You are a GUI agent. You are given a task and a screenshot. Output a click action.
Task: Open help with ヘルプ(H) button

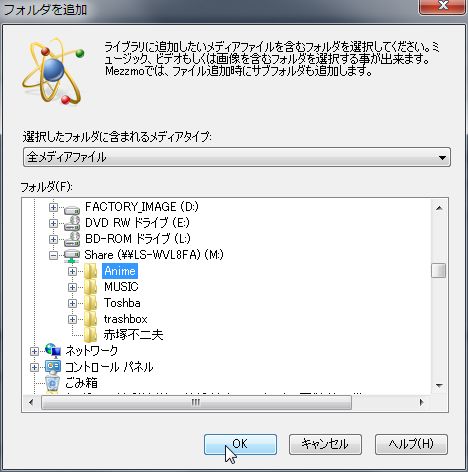point(411,444)
